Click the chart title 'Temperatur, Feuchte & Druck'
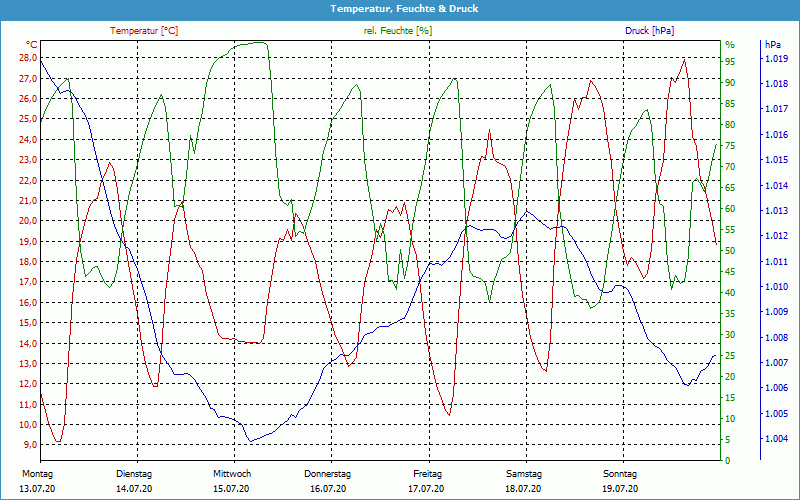Image resolution: width=800 pixels, height=500 pixels. 404,9
